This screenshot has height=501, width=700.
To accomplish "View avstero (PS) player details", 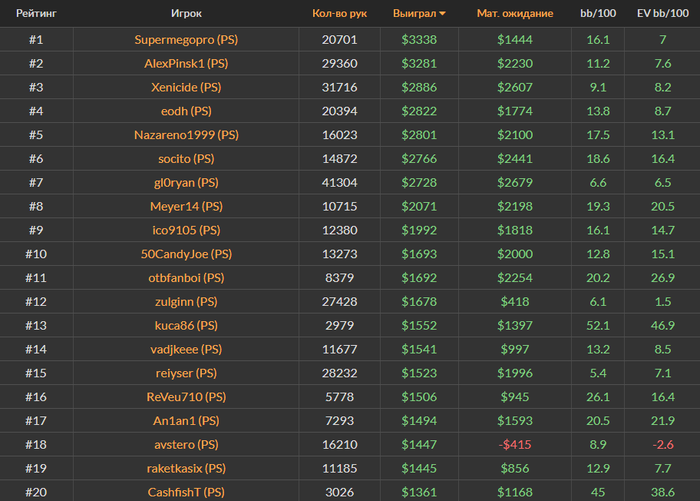I will pyautogui.click(x=186, y=445).
